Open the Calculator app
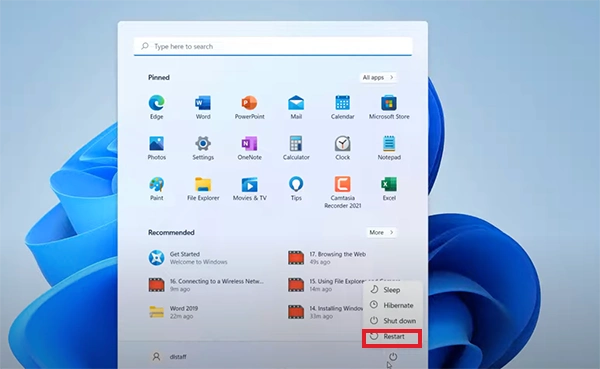Image resolution: width=600 pixels, height=369 pixels. click(x=296, y=148)
